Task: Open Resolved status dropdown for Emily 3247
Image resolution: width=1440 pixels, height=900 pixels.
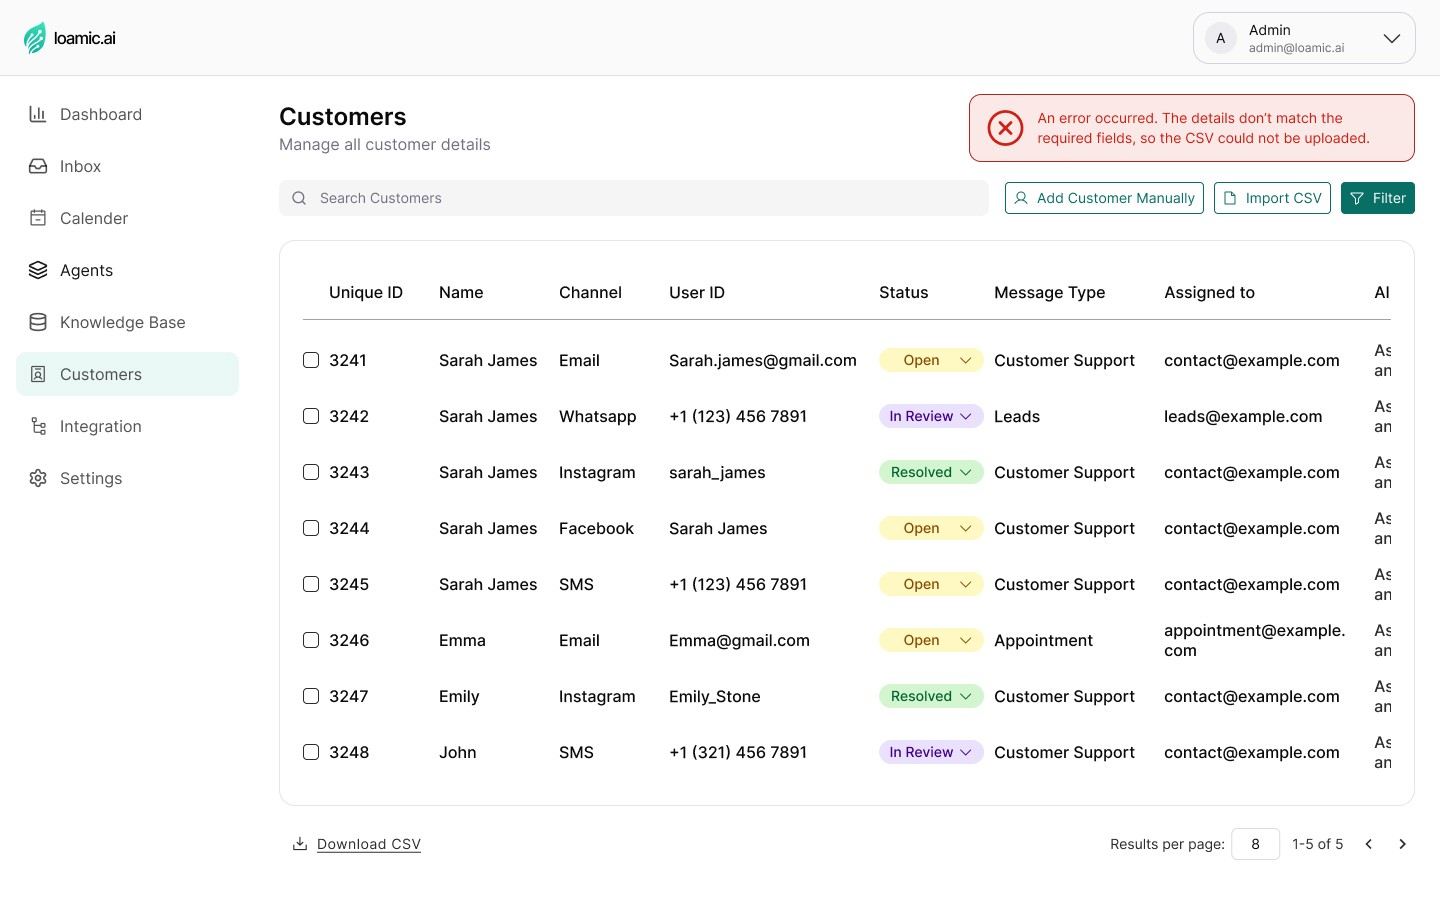Action: point(931,696)
